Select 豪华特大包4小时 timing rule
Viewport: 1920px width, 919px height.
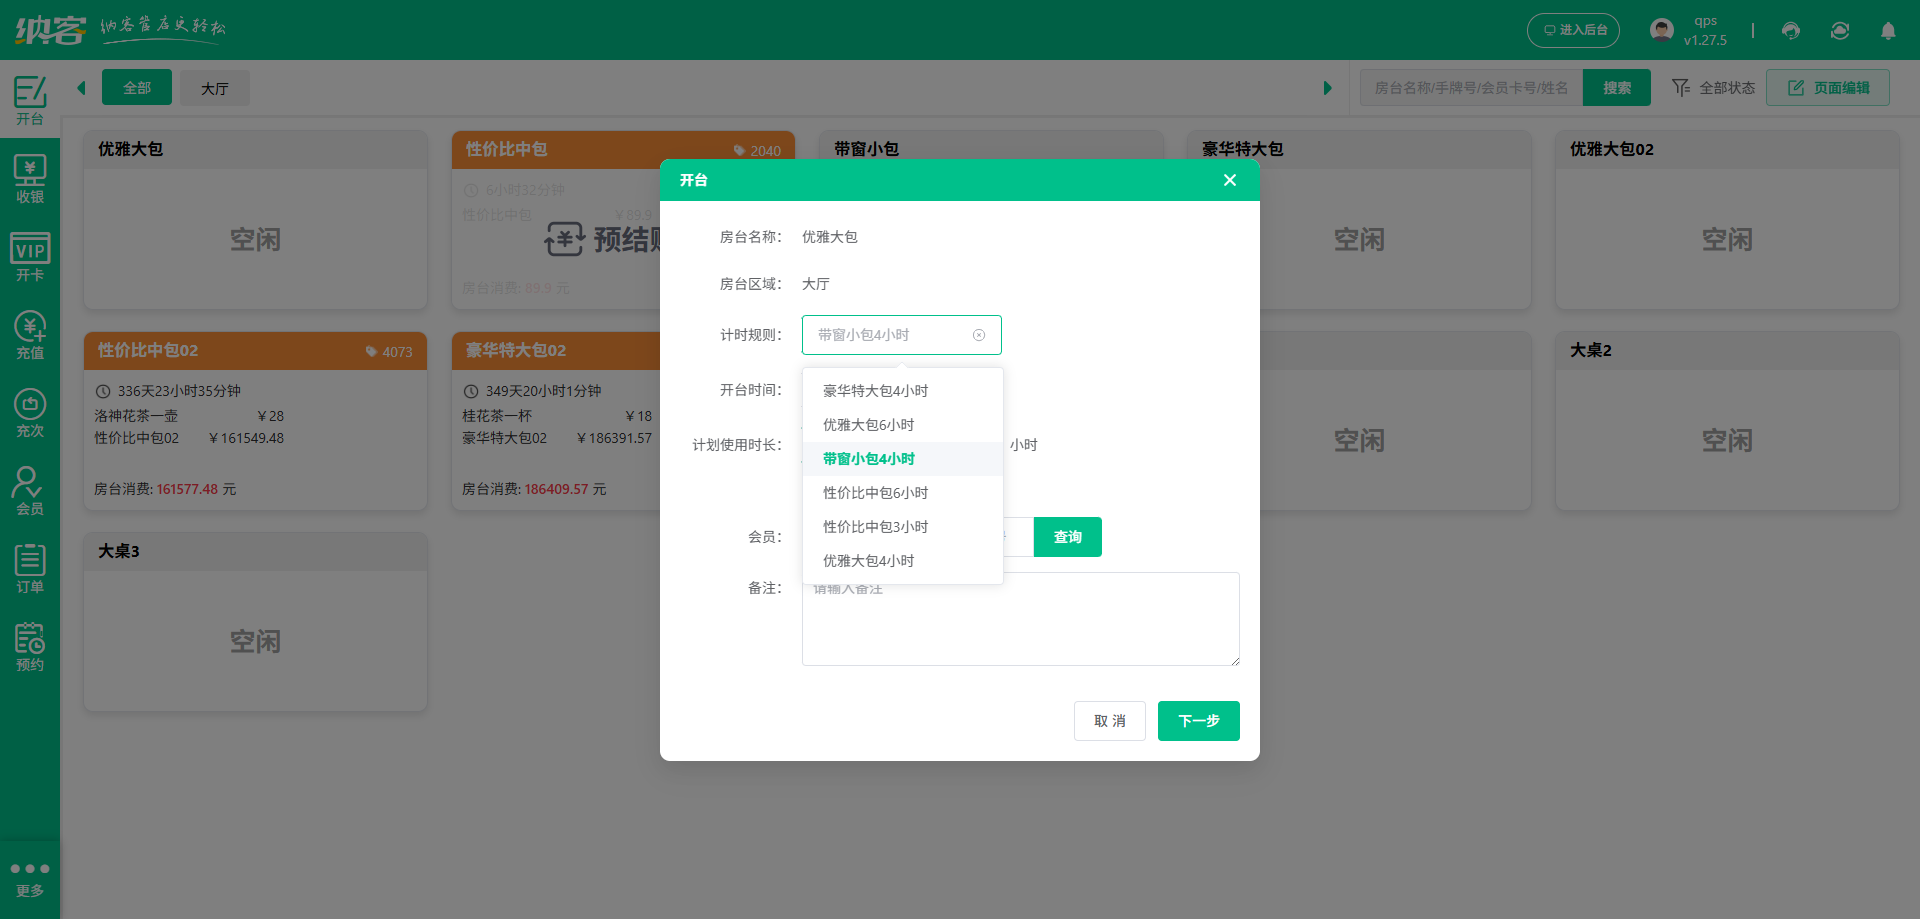tap(878, 390)
